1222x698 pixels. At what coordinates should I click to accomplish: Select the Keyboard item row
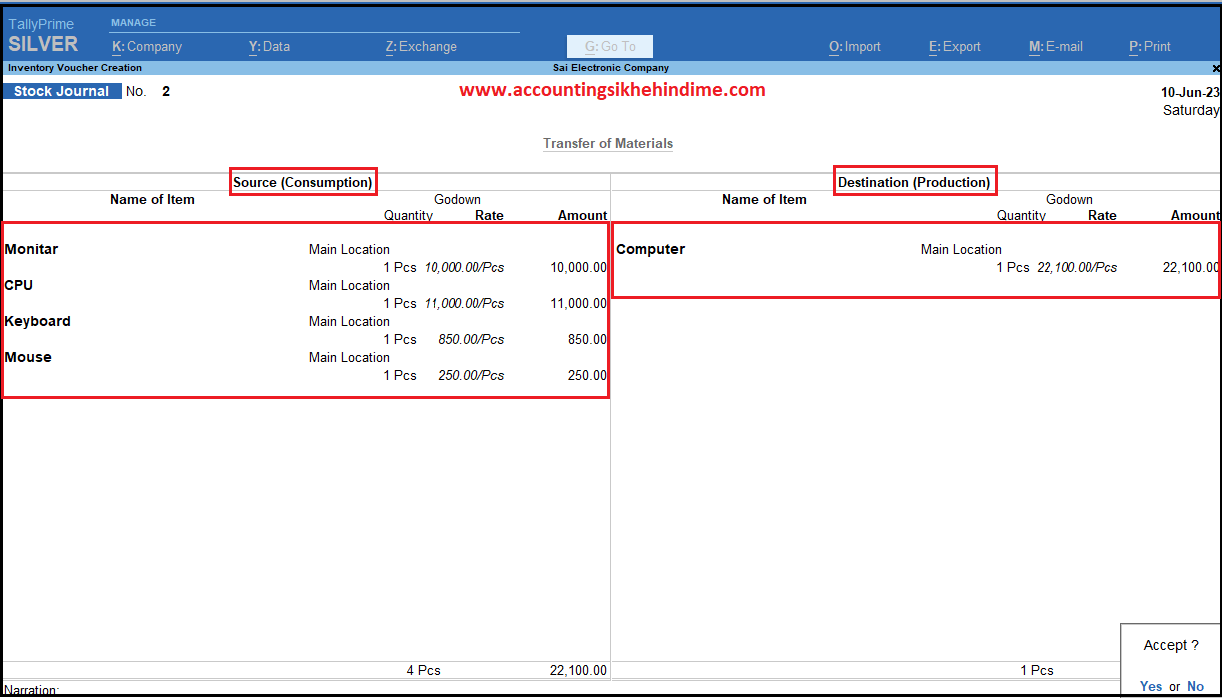[x=38, y=321]
